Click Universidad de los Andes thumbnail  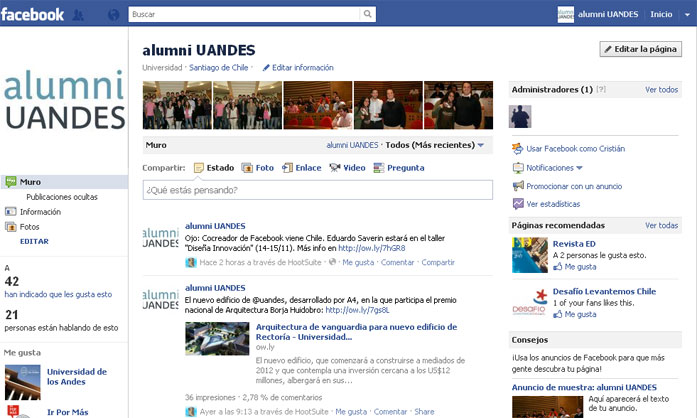click(23, 382)
